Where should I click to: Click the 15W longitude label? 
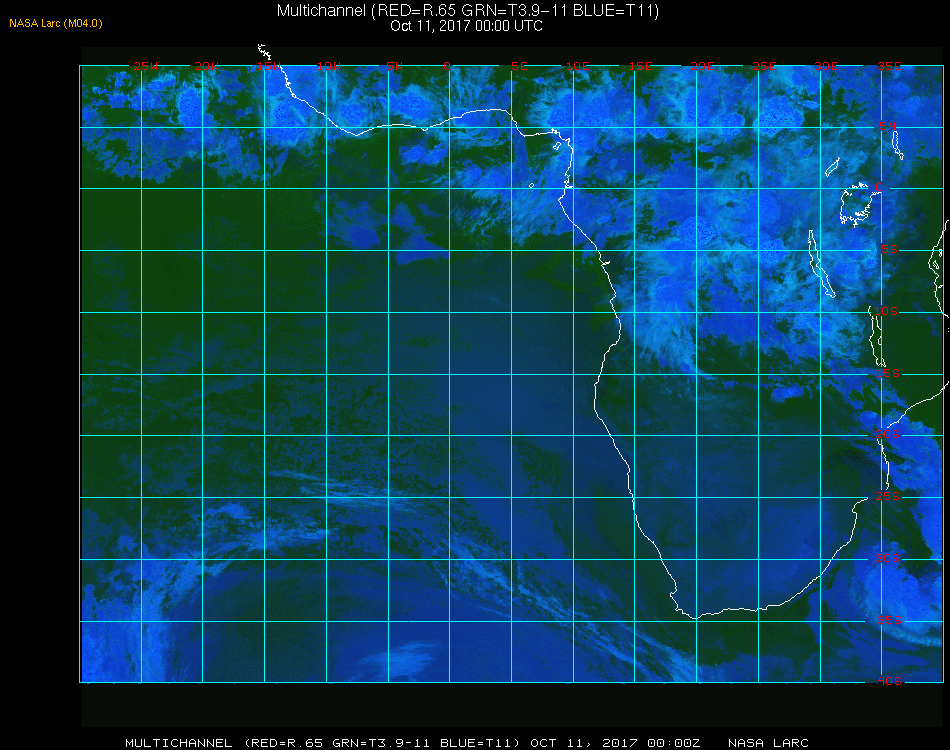click(x=268, y=66)
